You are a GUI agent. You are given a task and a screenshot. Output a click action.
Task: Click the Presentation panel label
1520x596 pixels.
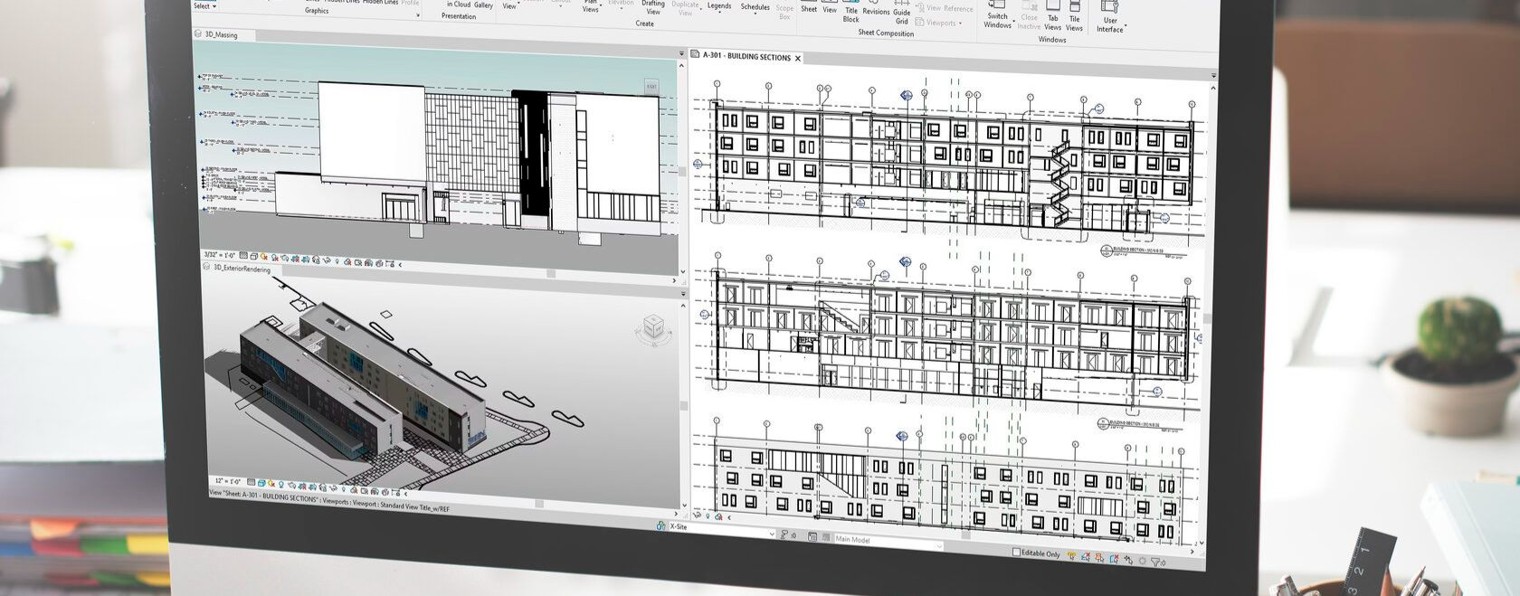(x=459, y=16)
